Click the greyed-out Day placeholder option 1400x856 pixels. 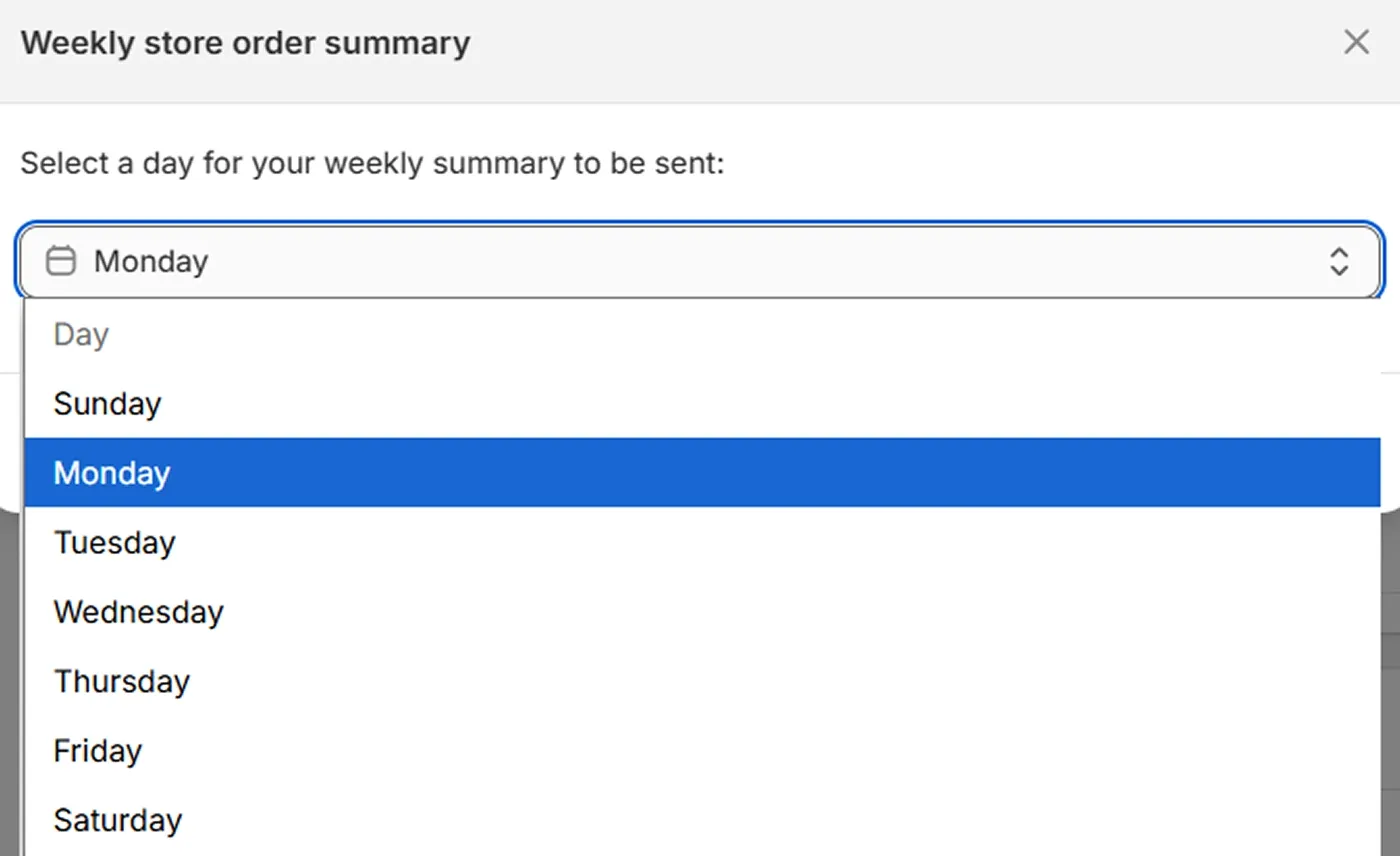coord(80,334)
